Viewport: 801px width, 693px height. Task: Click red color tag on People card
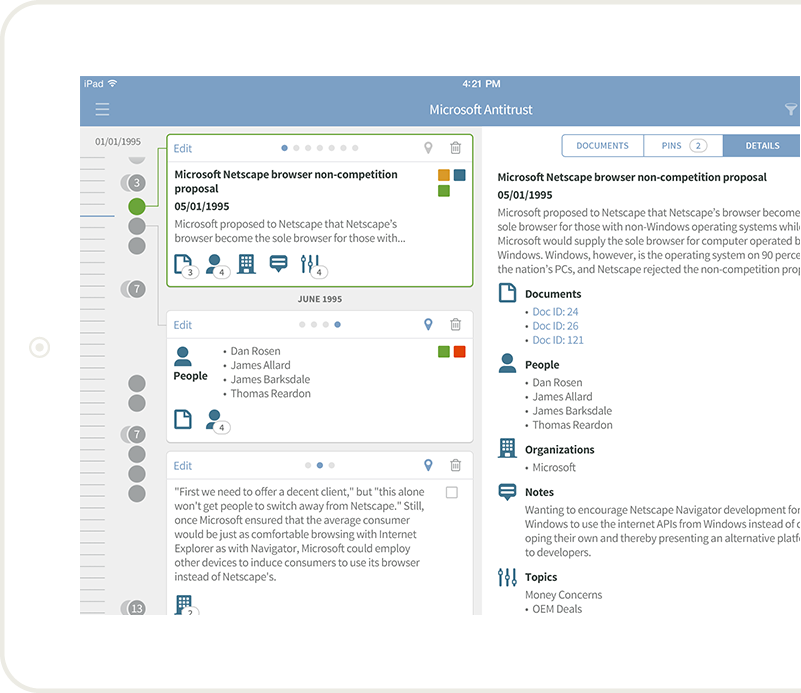pyautogui.click(x=460, y=351)
